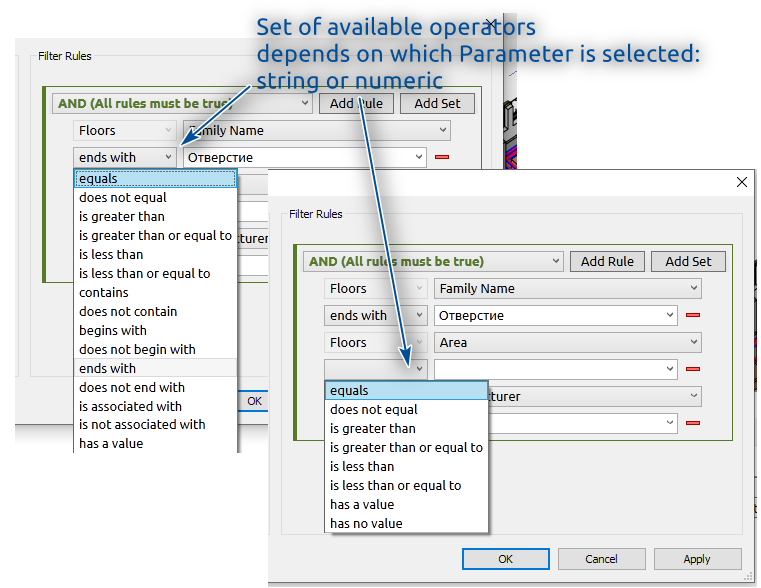Close the front filter dialog
761x588 pixels.
pyautogui.click(x=742, y=182)
